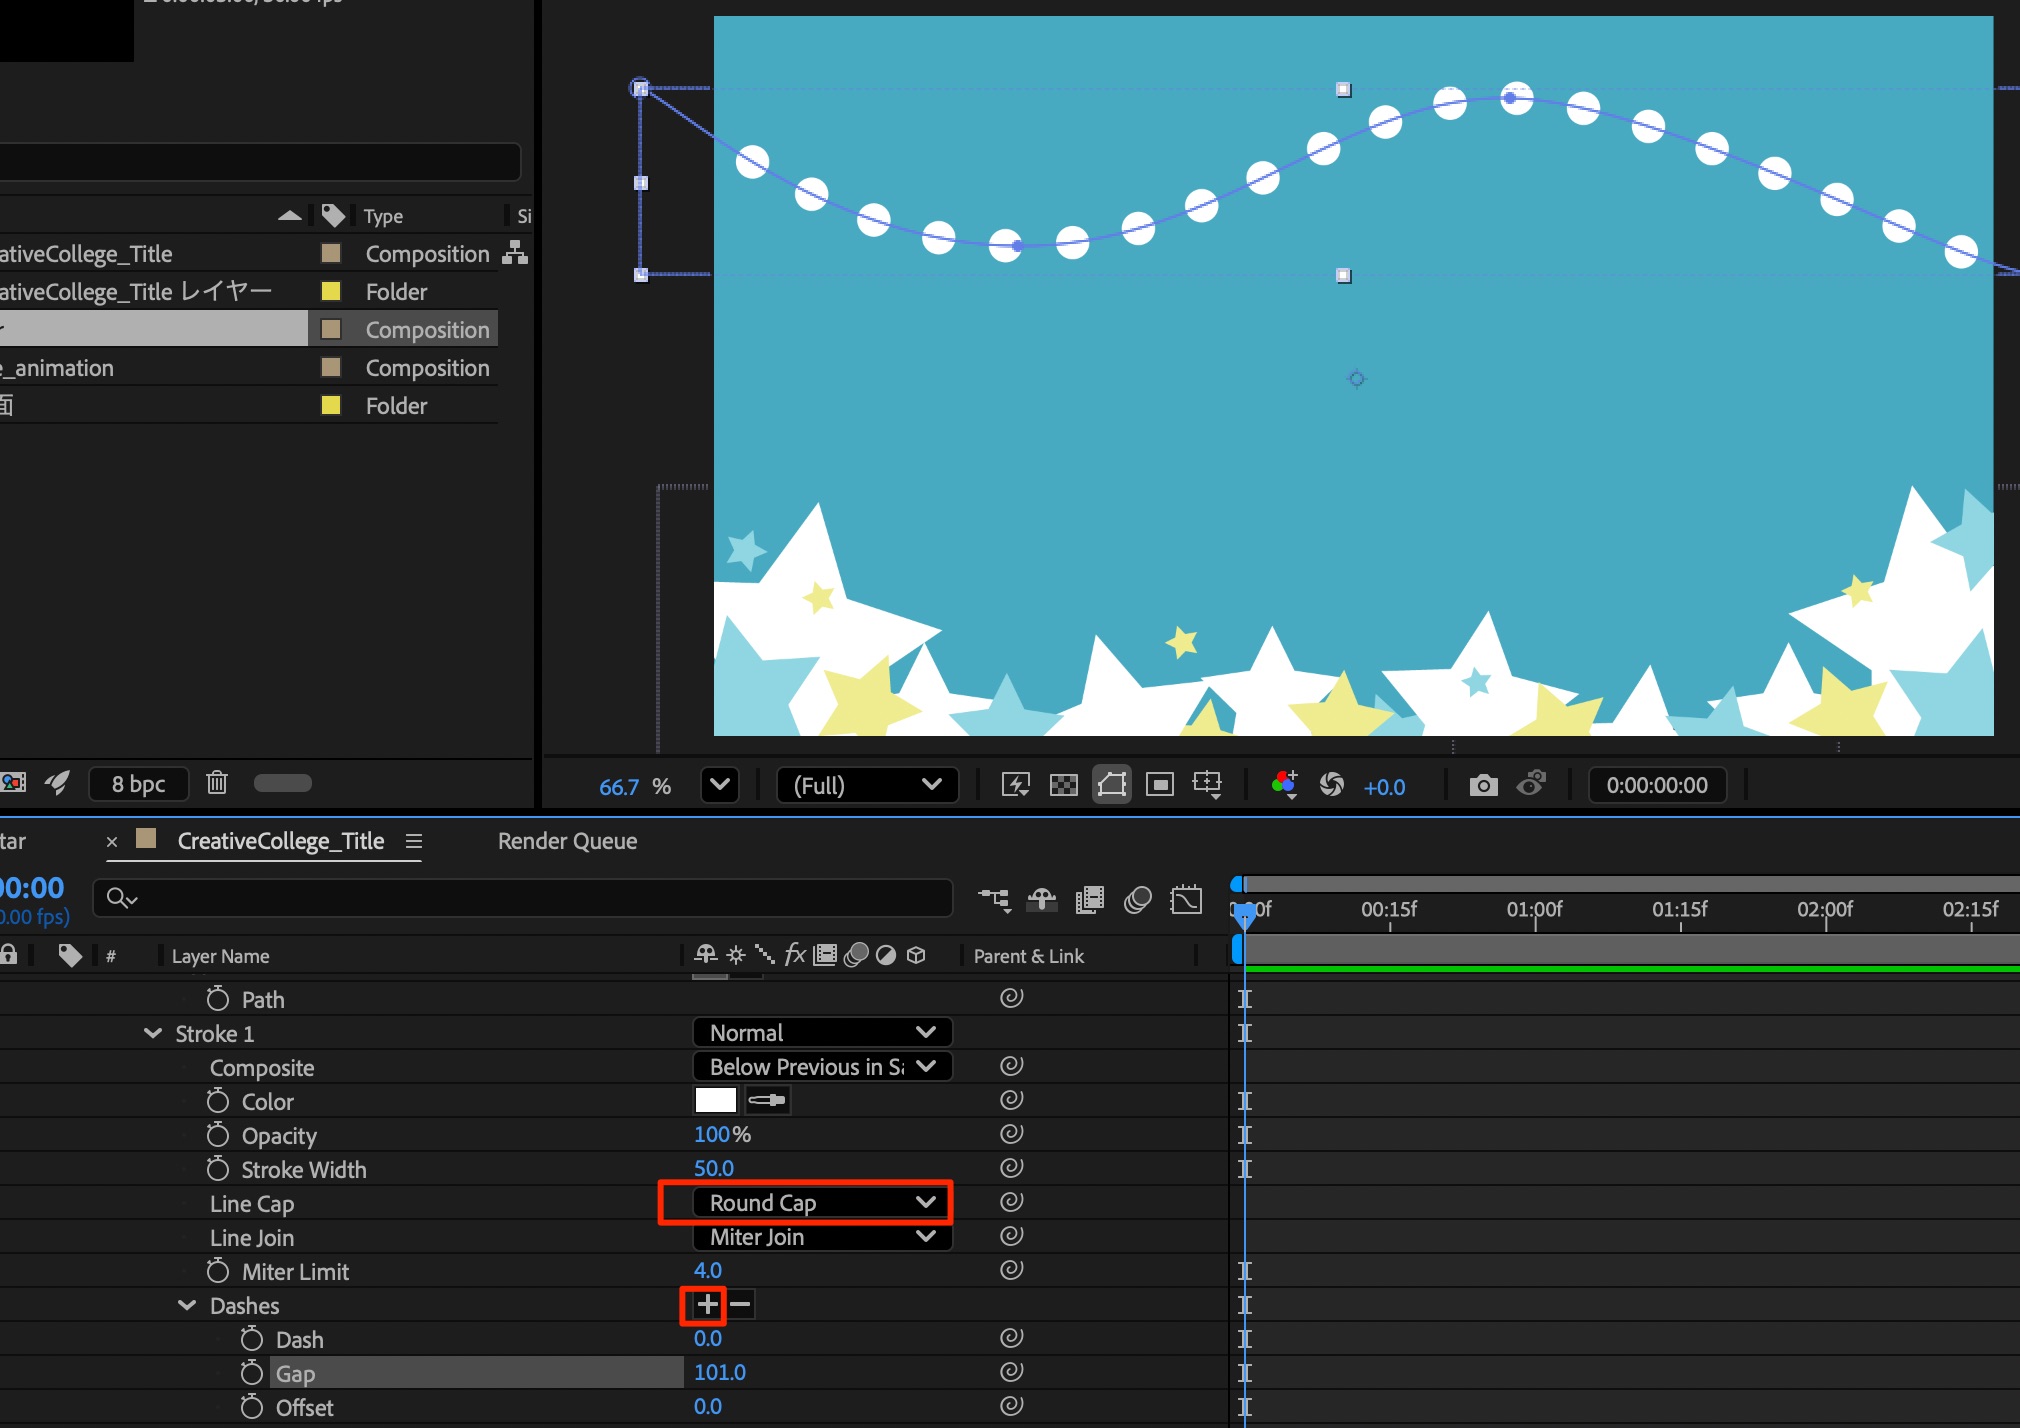Enable the motion blur switch icon

pos(1137,900)
